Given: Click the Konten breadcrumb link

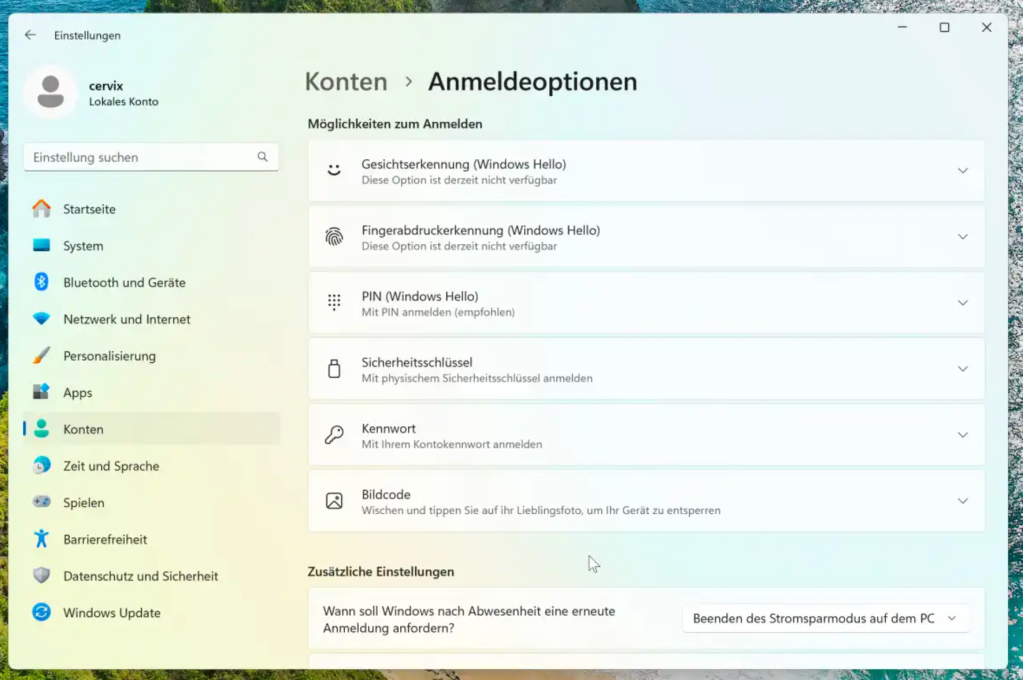Looking at the screenshot, I should [x=346, y=82].
